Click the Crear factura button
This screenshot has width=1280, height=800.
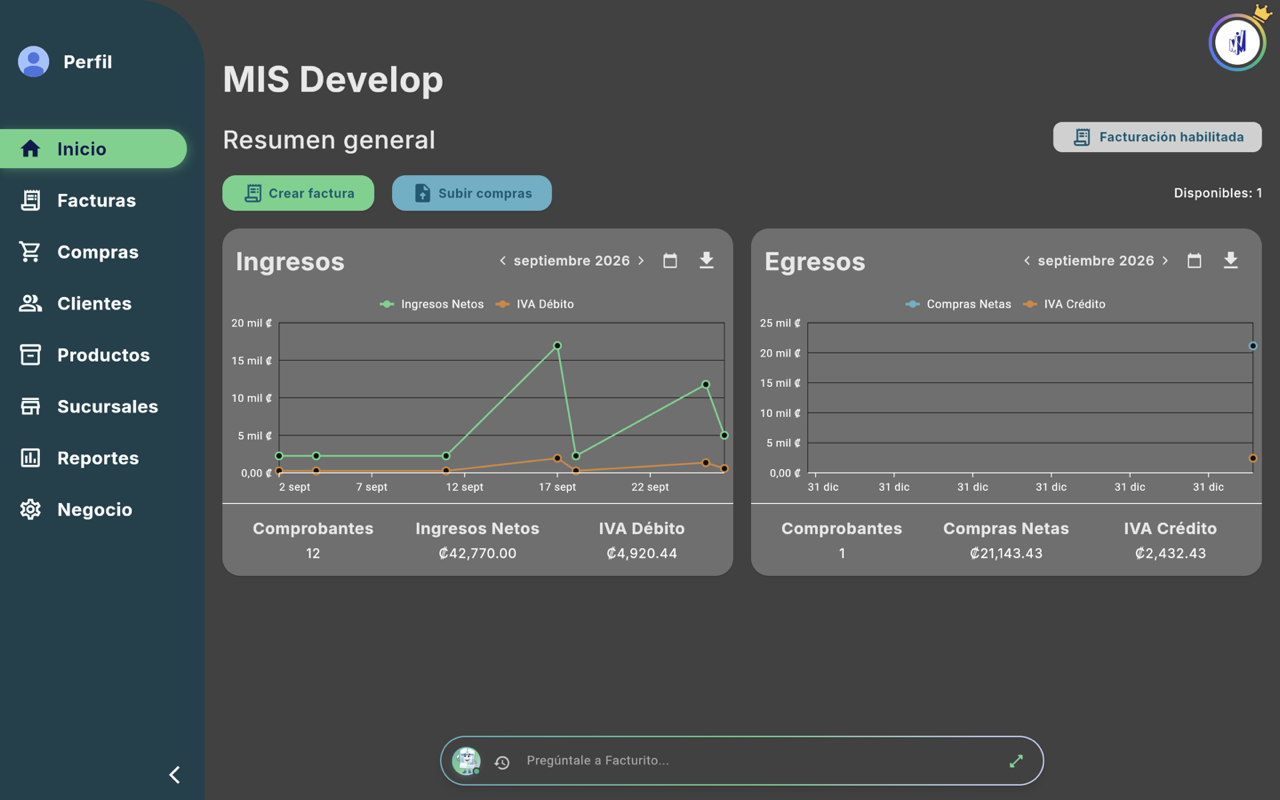coord(298,193)
